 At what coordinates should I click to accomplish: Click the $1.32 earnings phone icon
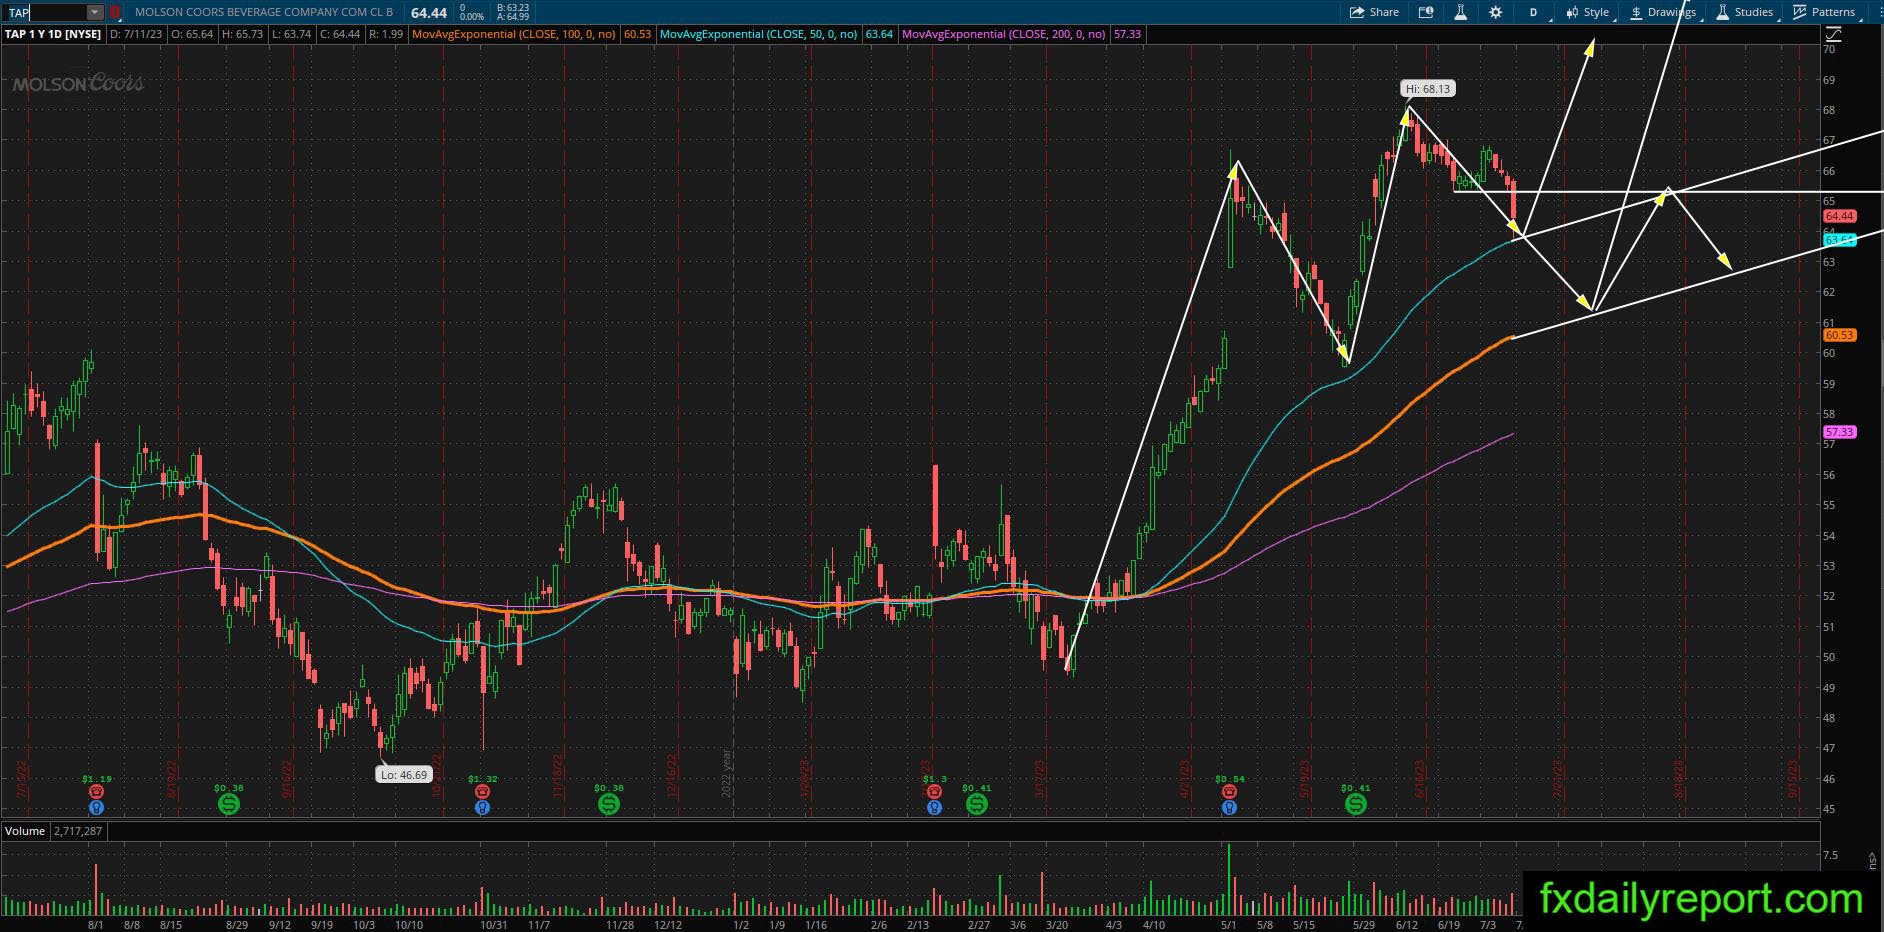coord(482,791)
